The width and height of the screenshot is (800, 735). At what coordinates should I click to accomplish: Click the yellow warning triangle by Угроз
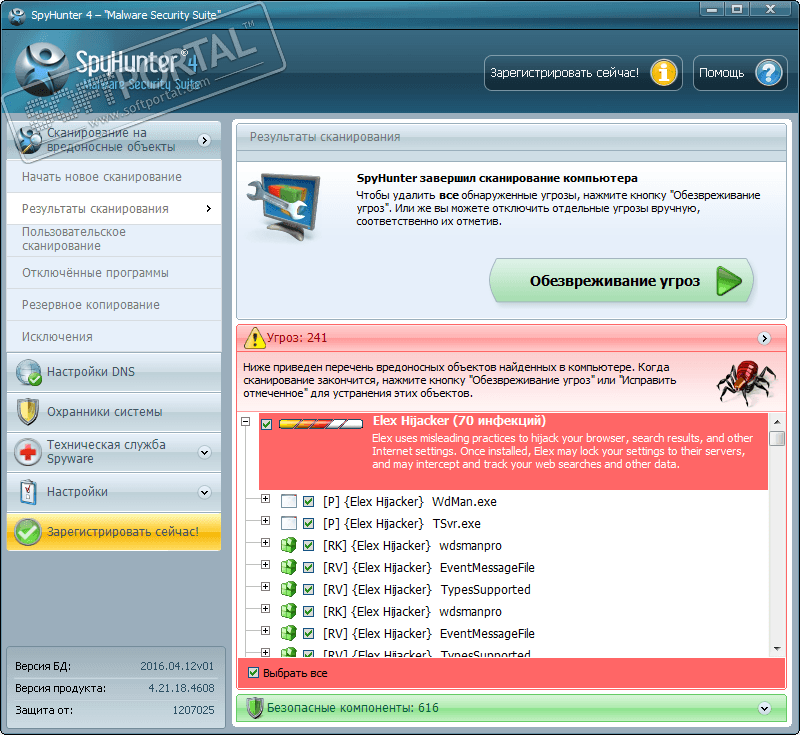255,338
